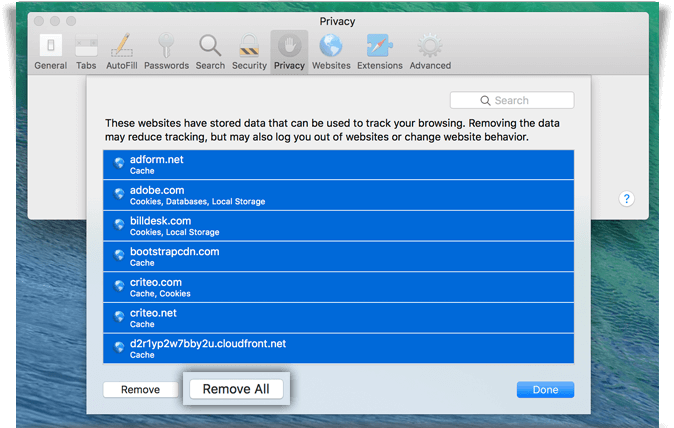
Task: Select the d2r1yp2w7bby2u.cloudfront.net row
Action: click(x=338, y=349)
